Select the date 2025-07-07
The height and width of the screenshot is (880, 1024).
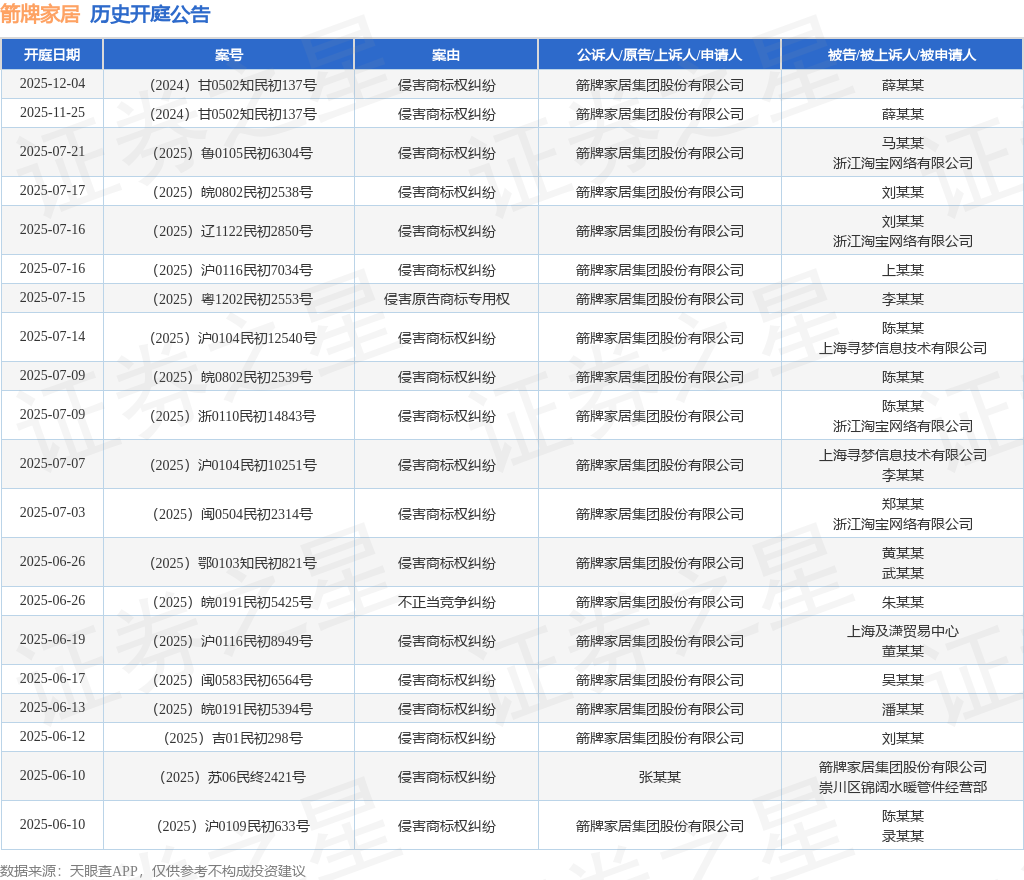[52, 464]
